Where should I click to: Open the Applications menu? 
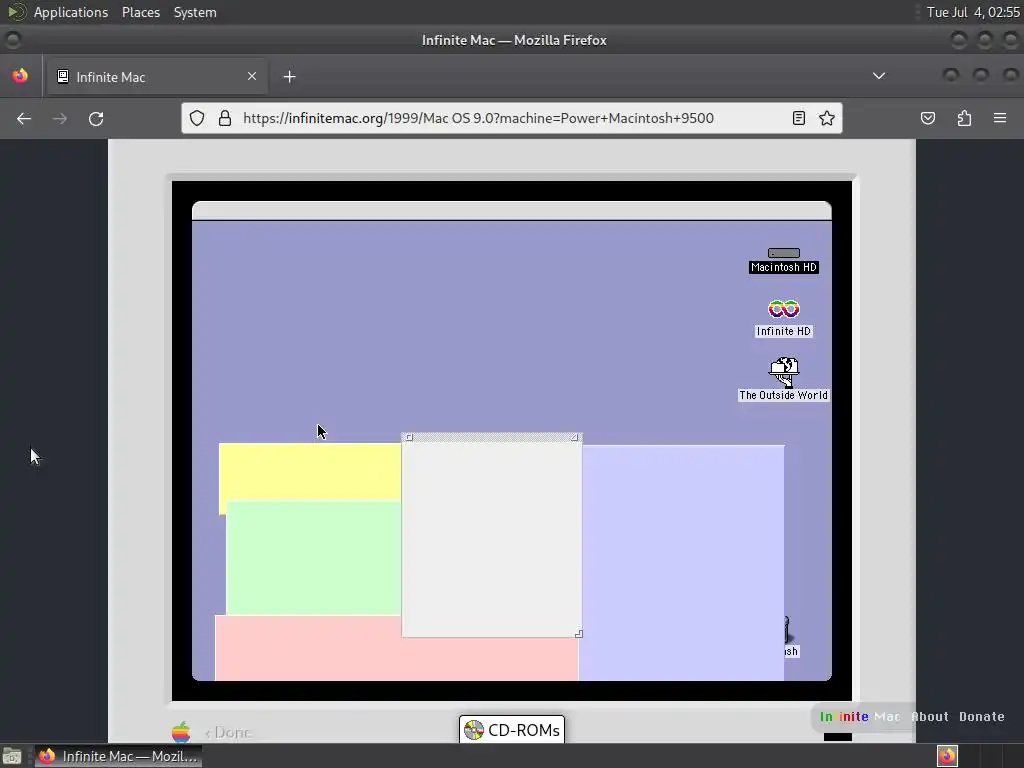71,12
